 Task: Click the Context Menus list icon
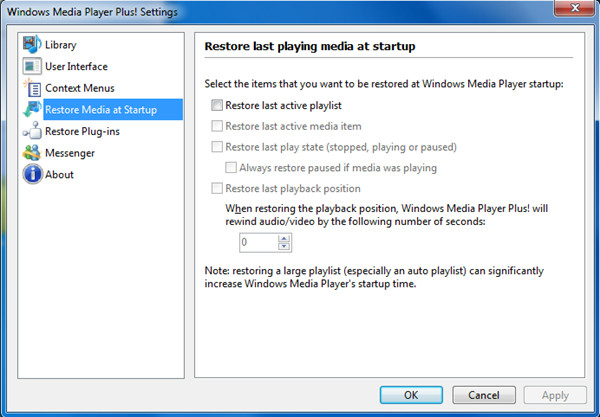[32, 88]
